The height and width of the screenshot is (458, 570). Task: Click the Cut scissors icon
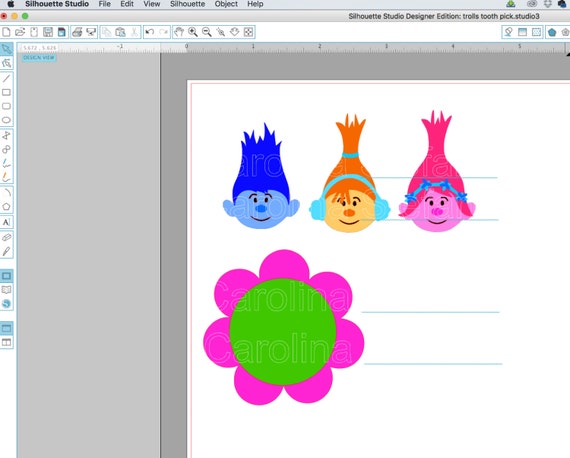tap(134, 32)
